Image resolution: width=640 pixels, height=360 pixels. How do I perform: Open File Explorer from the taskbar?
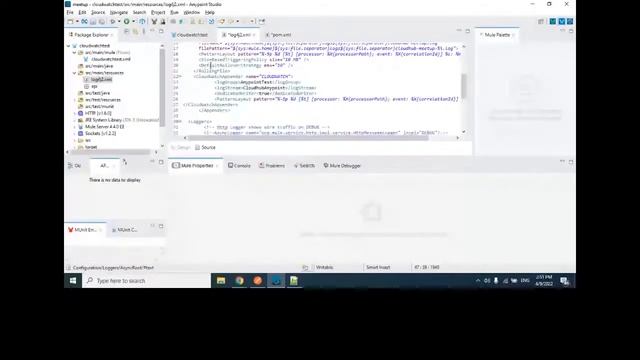click(x=221, y=281)
